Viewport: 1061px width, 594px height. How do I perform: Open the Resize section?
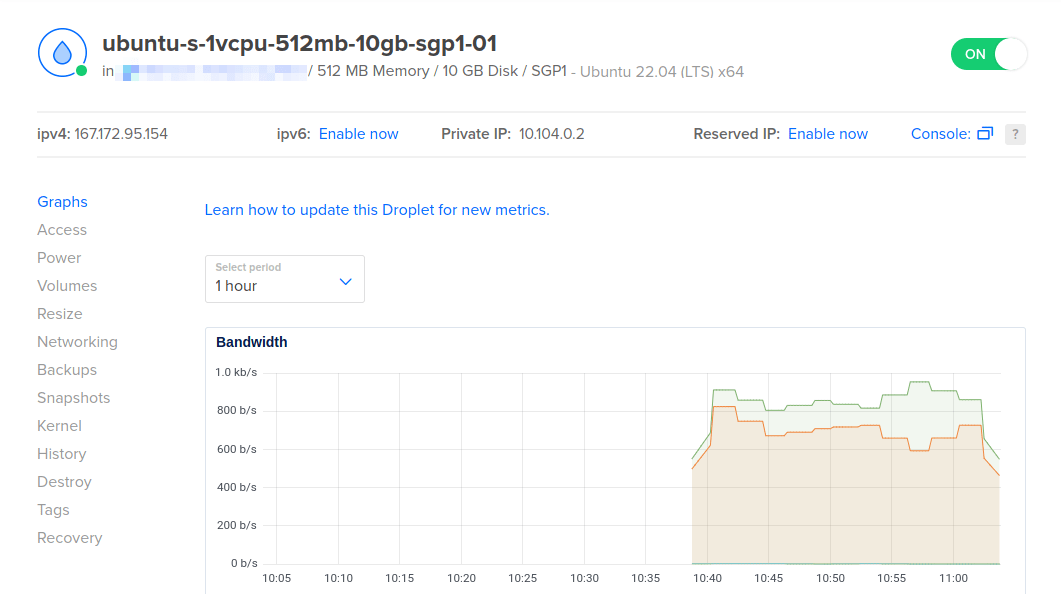[60, 313]
